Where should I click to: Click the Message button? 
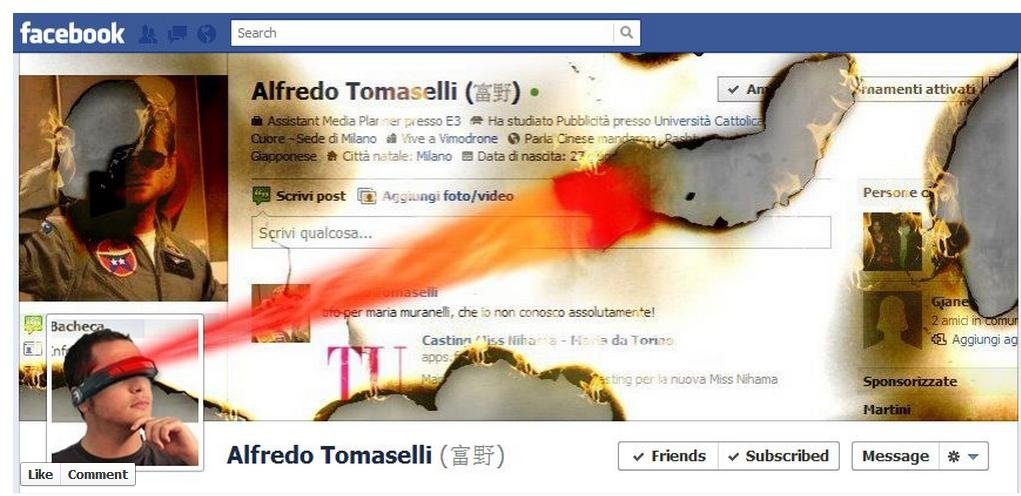(x=895, y=456)
